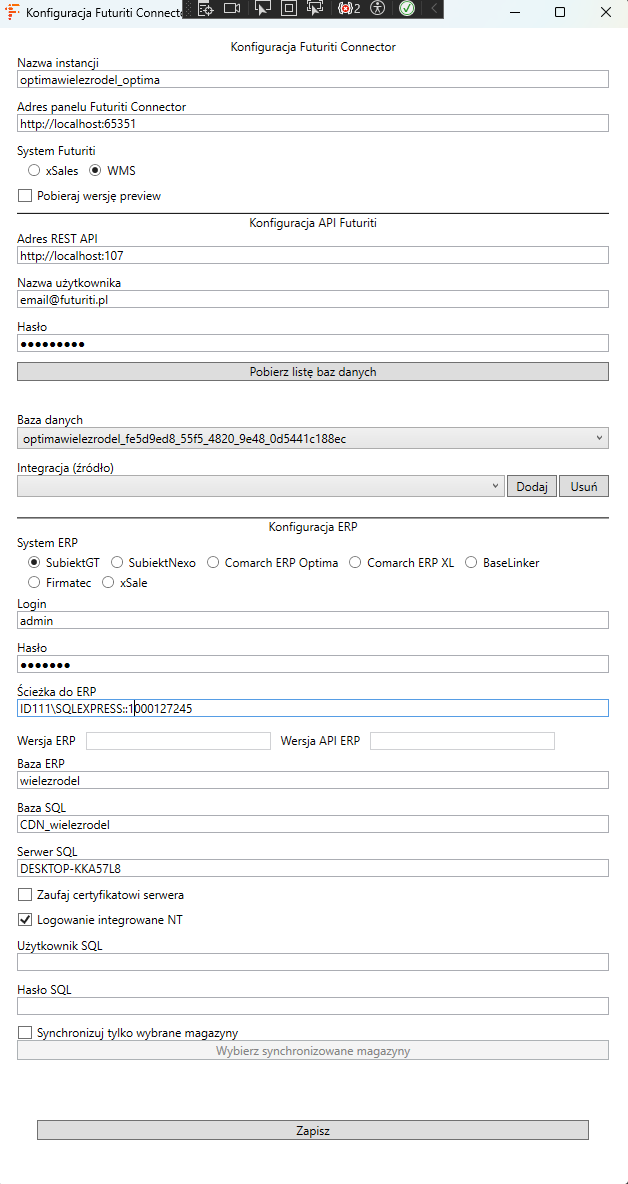Maximize the Konfiguracja Futuriti Connector window

[560, 12]
